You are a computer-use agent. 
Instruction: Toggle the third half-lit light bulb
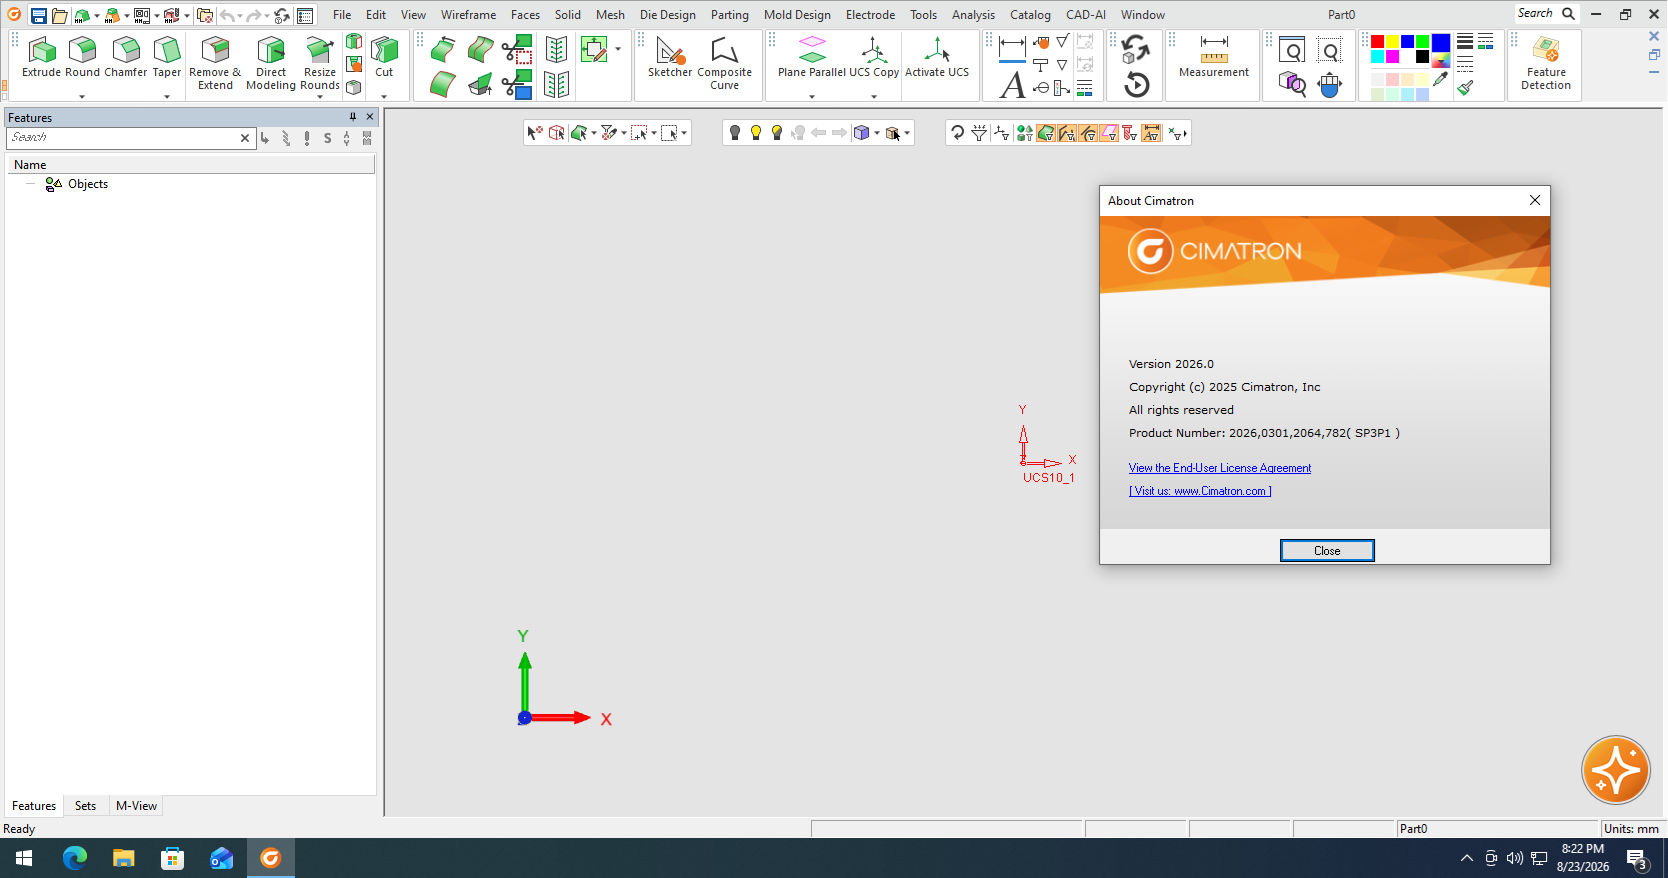[777, 133]
